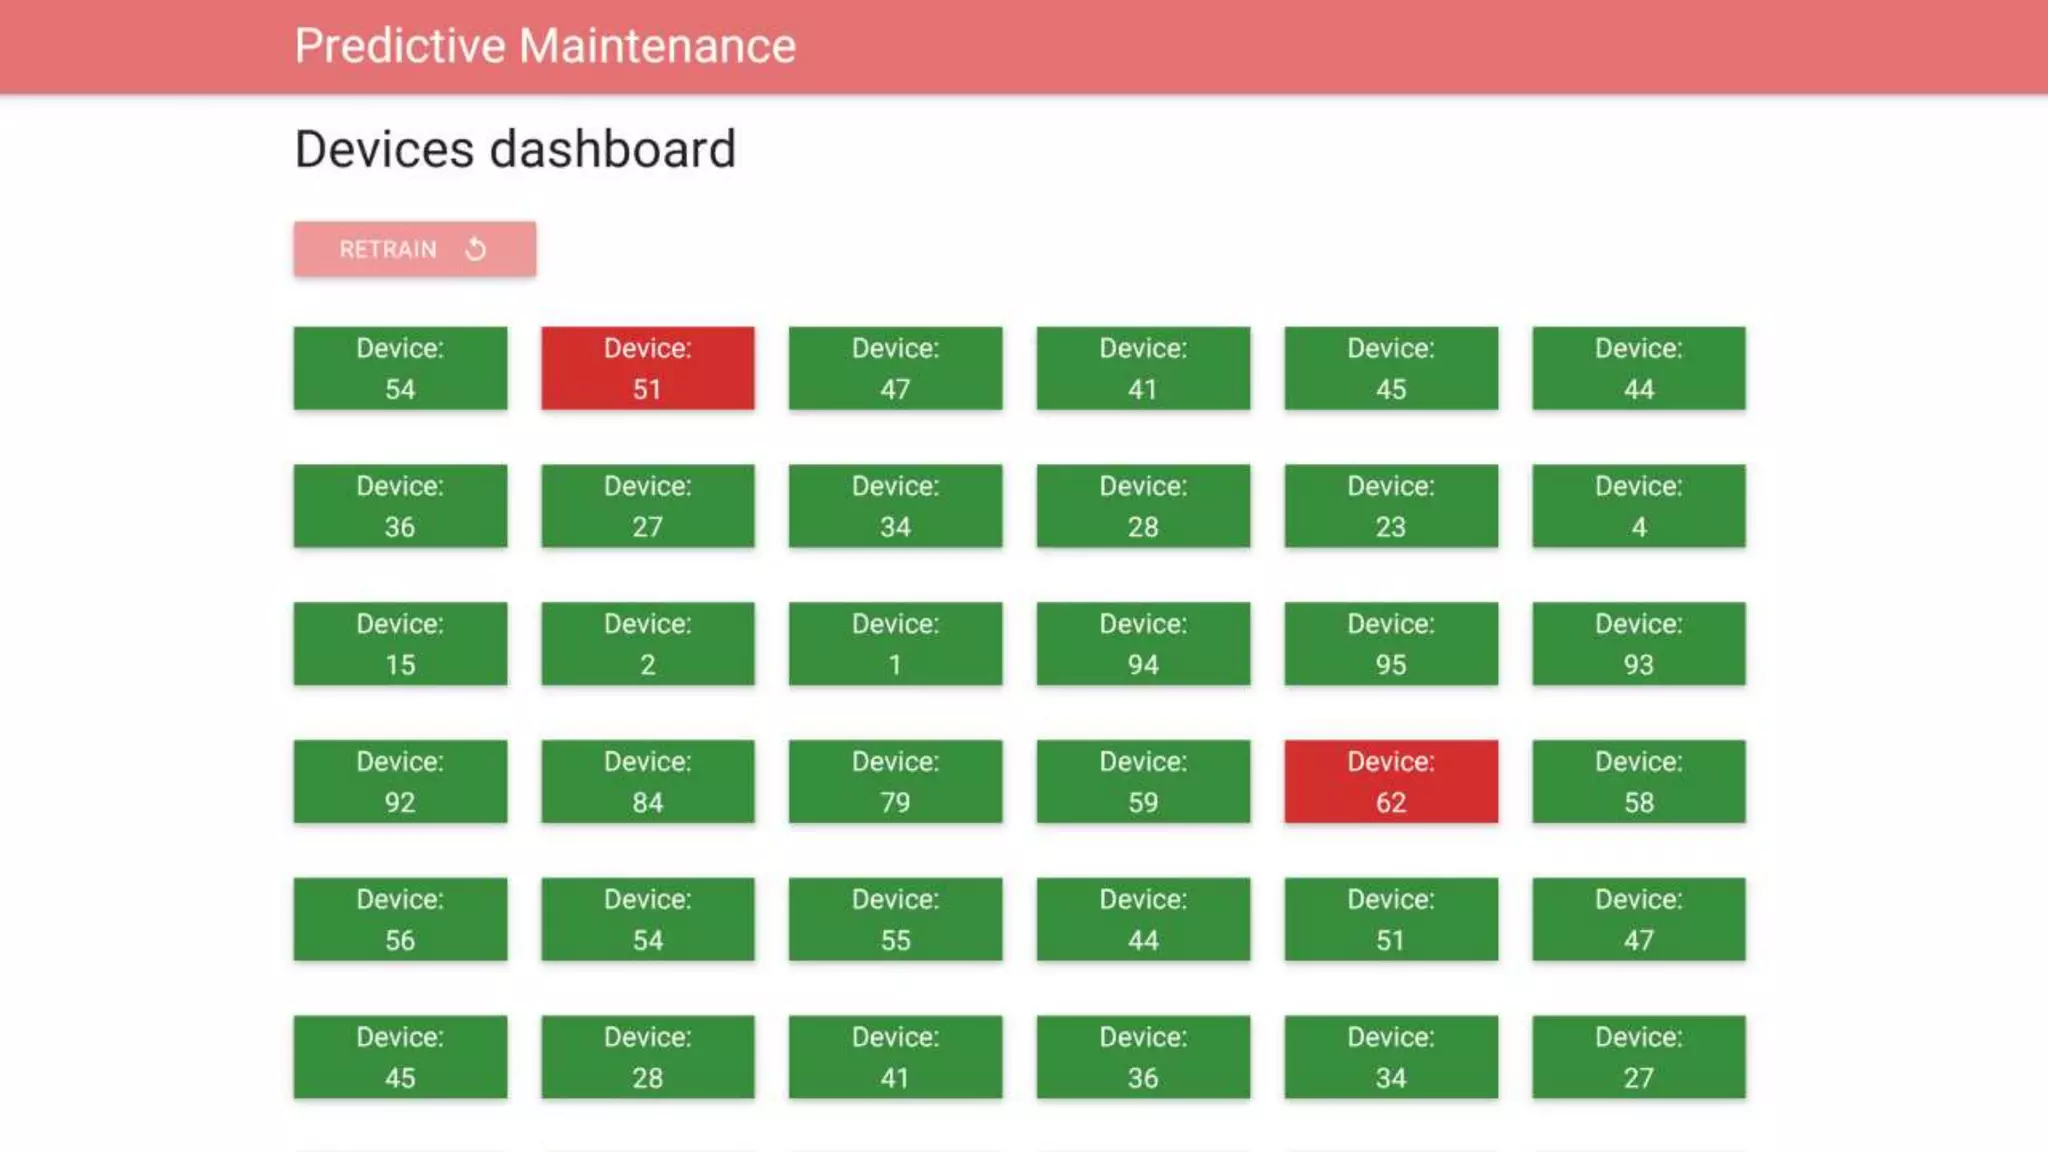Image resolution: width=2048 pixels, height=1152 pixels.
Task: Open the Device 58 tile
Action: pyautogui.click(x=1638, y=781)
